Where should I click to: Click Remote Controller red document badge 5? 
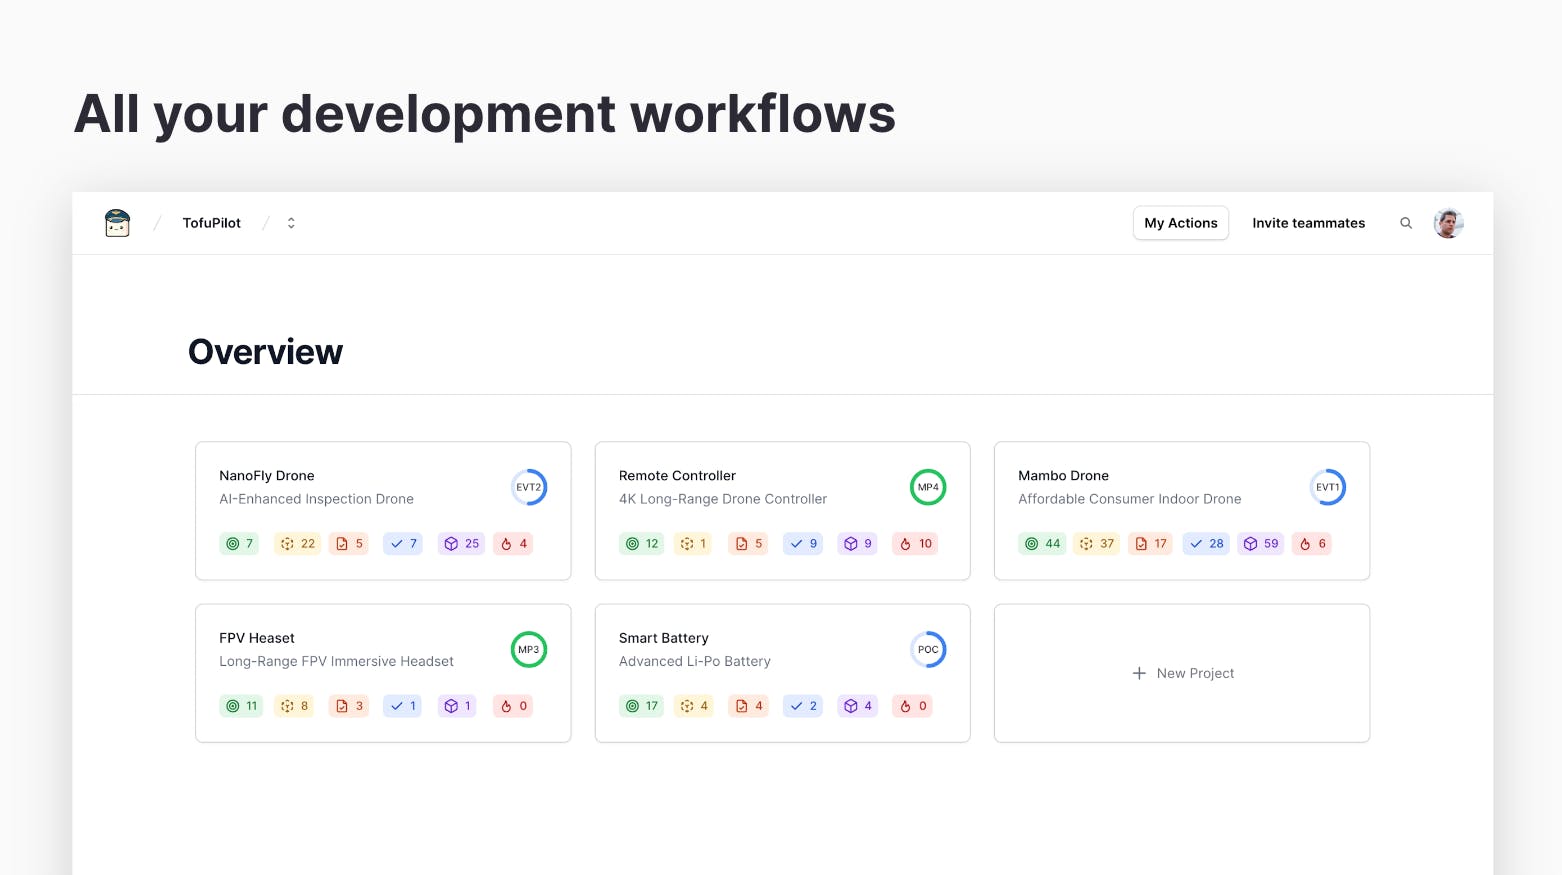749,544
